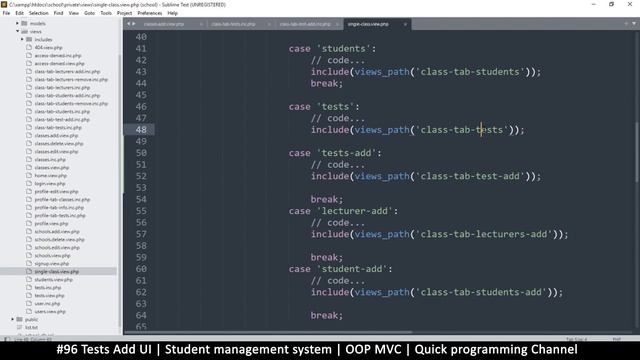Expand the models folder in the sidebar
Image resolution: width=640 pixels, height=360 pixels.
[17, 23]
